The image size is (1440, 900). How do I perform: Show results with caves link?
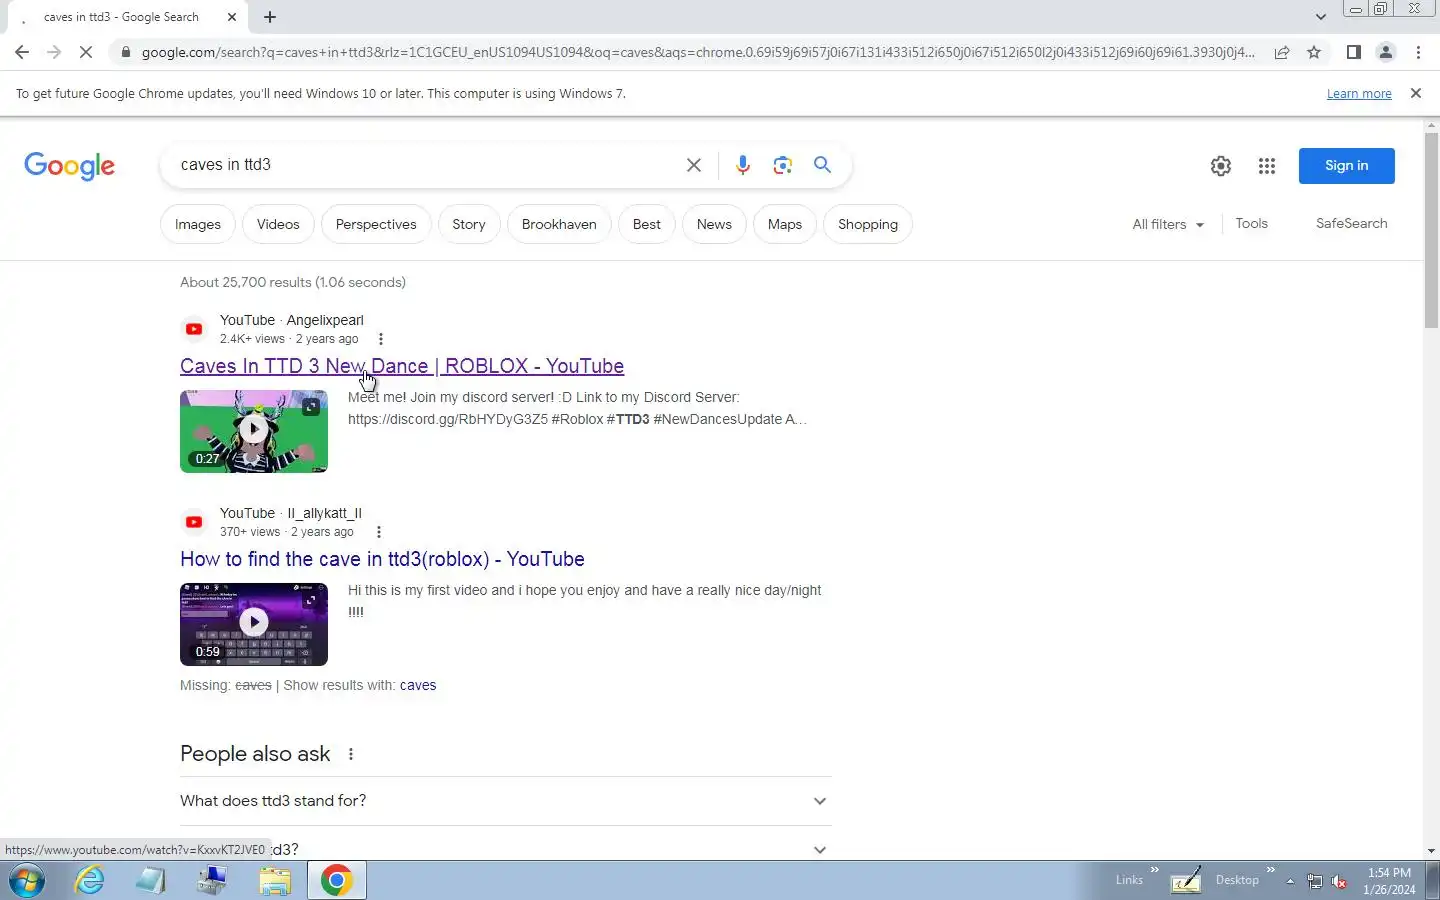[418, 685]
